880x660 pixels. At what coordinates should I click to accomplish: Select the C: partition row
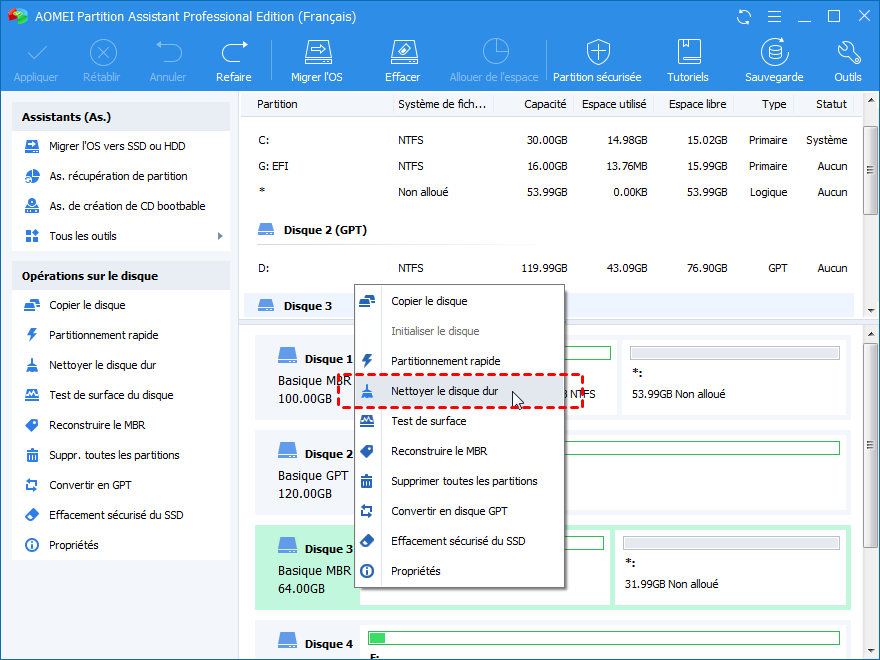549,140
